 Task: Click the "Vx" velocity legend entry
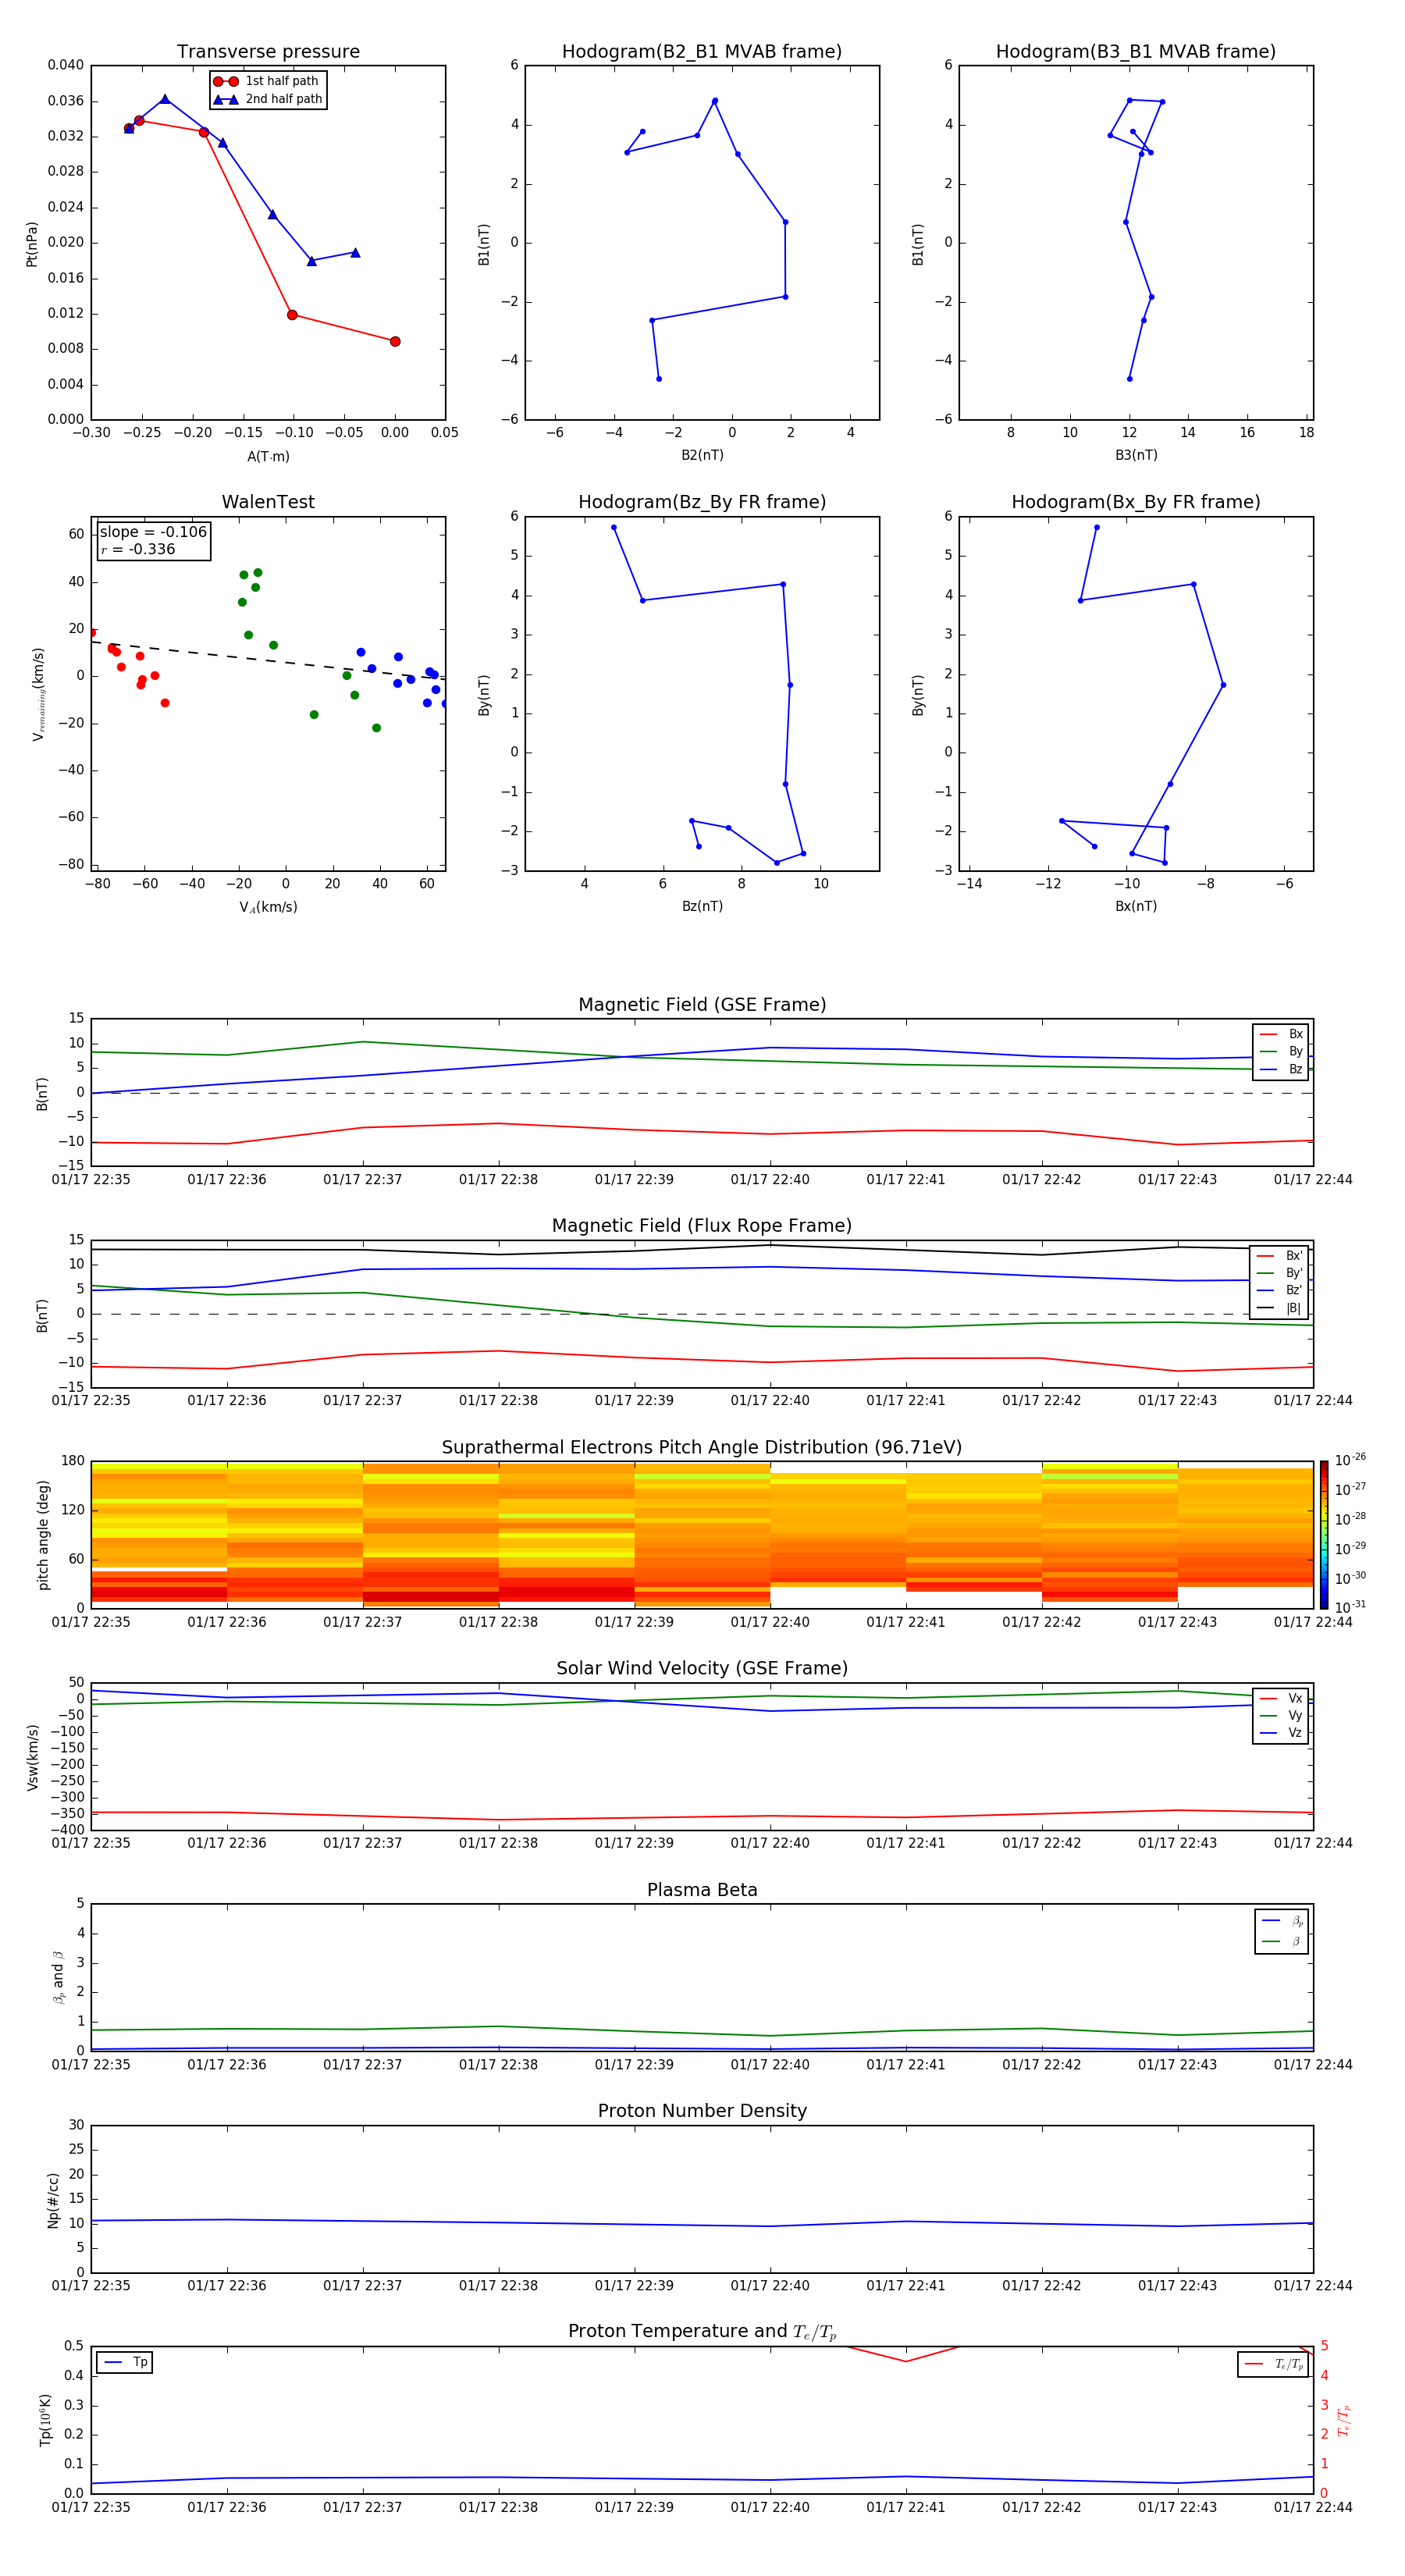click(x=1281, y=1698)
